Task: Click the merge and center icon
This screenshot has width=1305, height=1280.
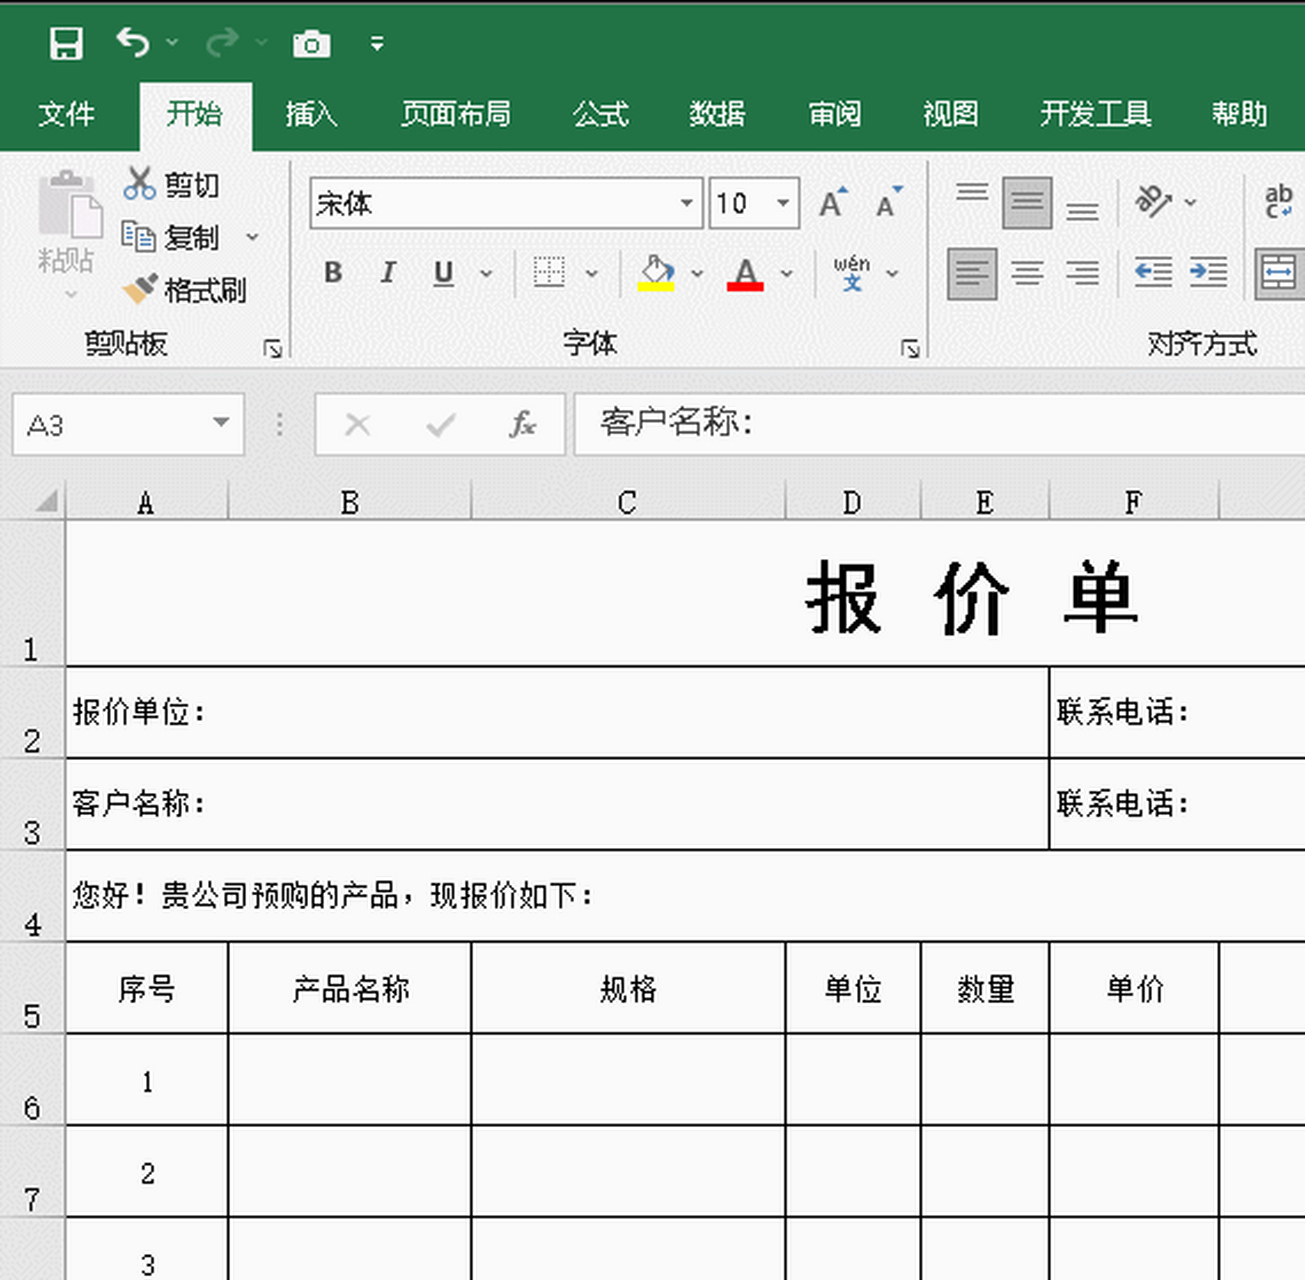Action: point(1279,273)
